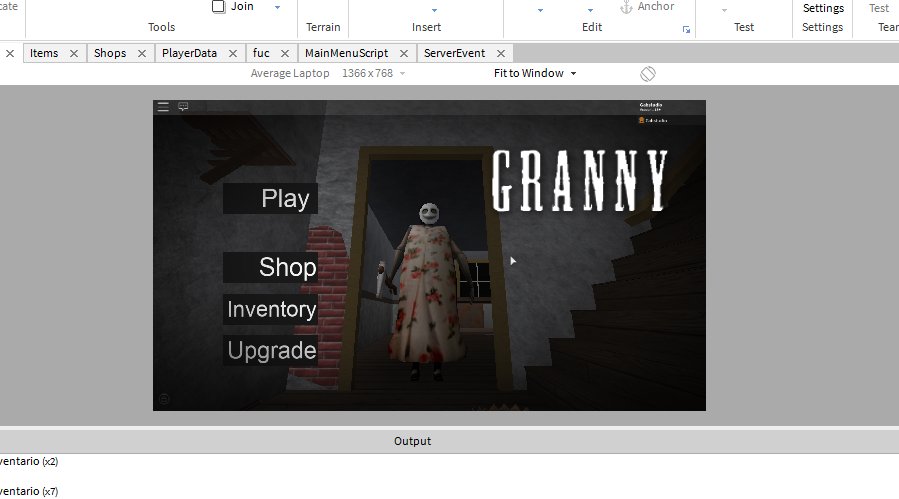
Task: Close the PlayerData tab
Action: (x=233, y=53)
